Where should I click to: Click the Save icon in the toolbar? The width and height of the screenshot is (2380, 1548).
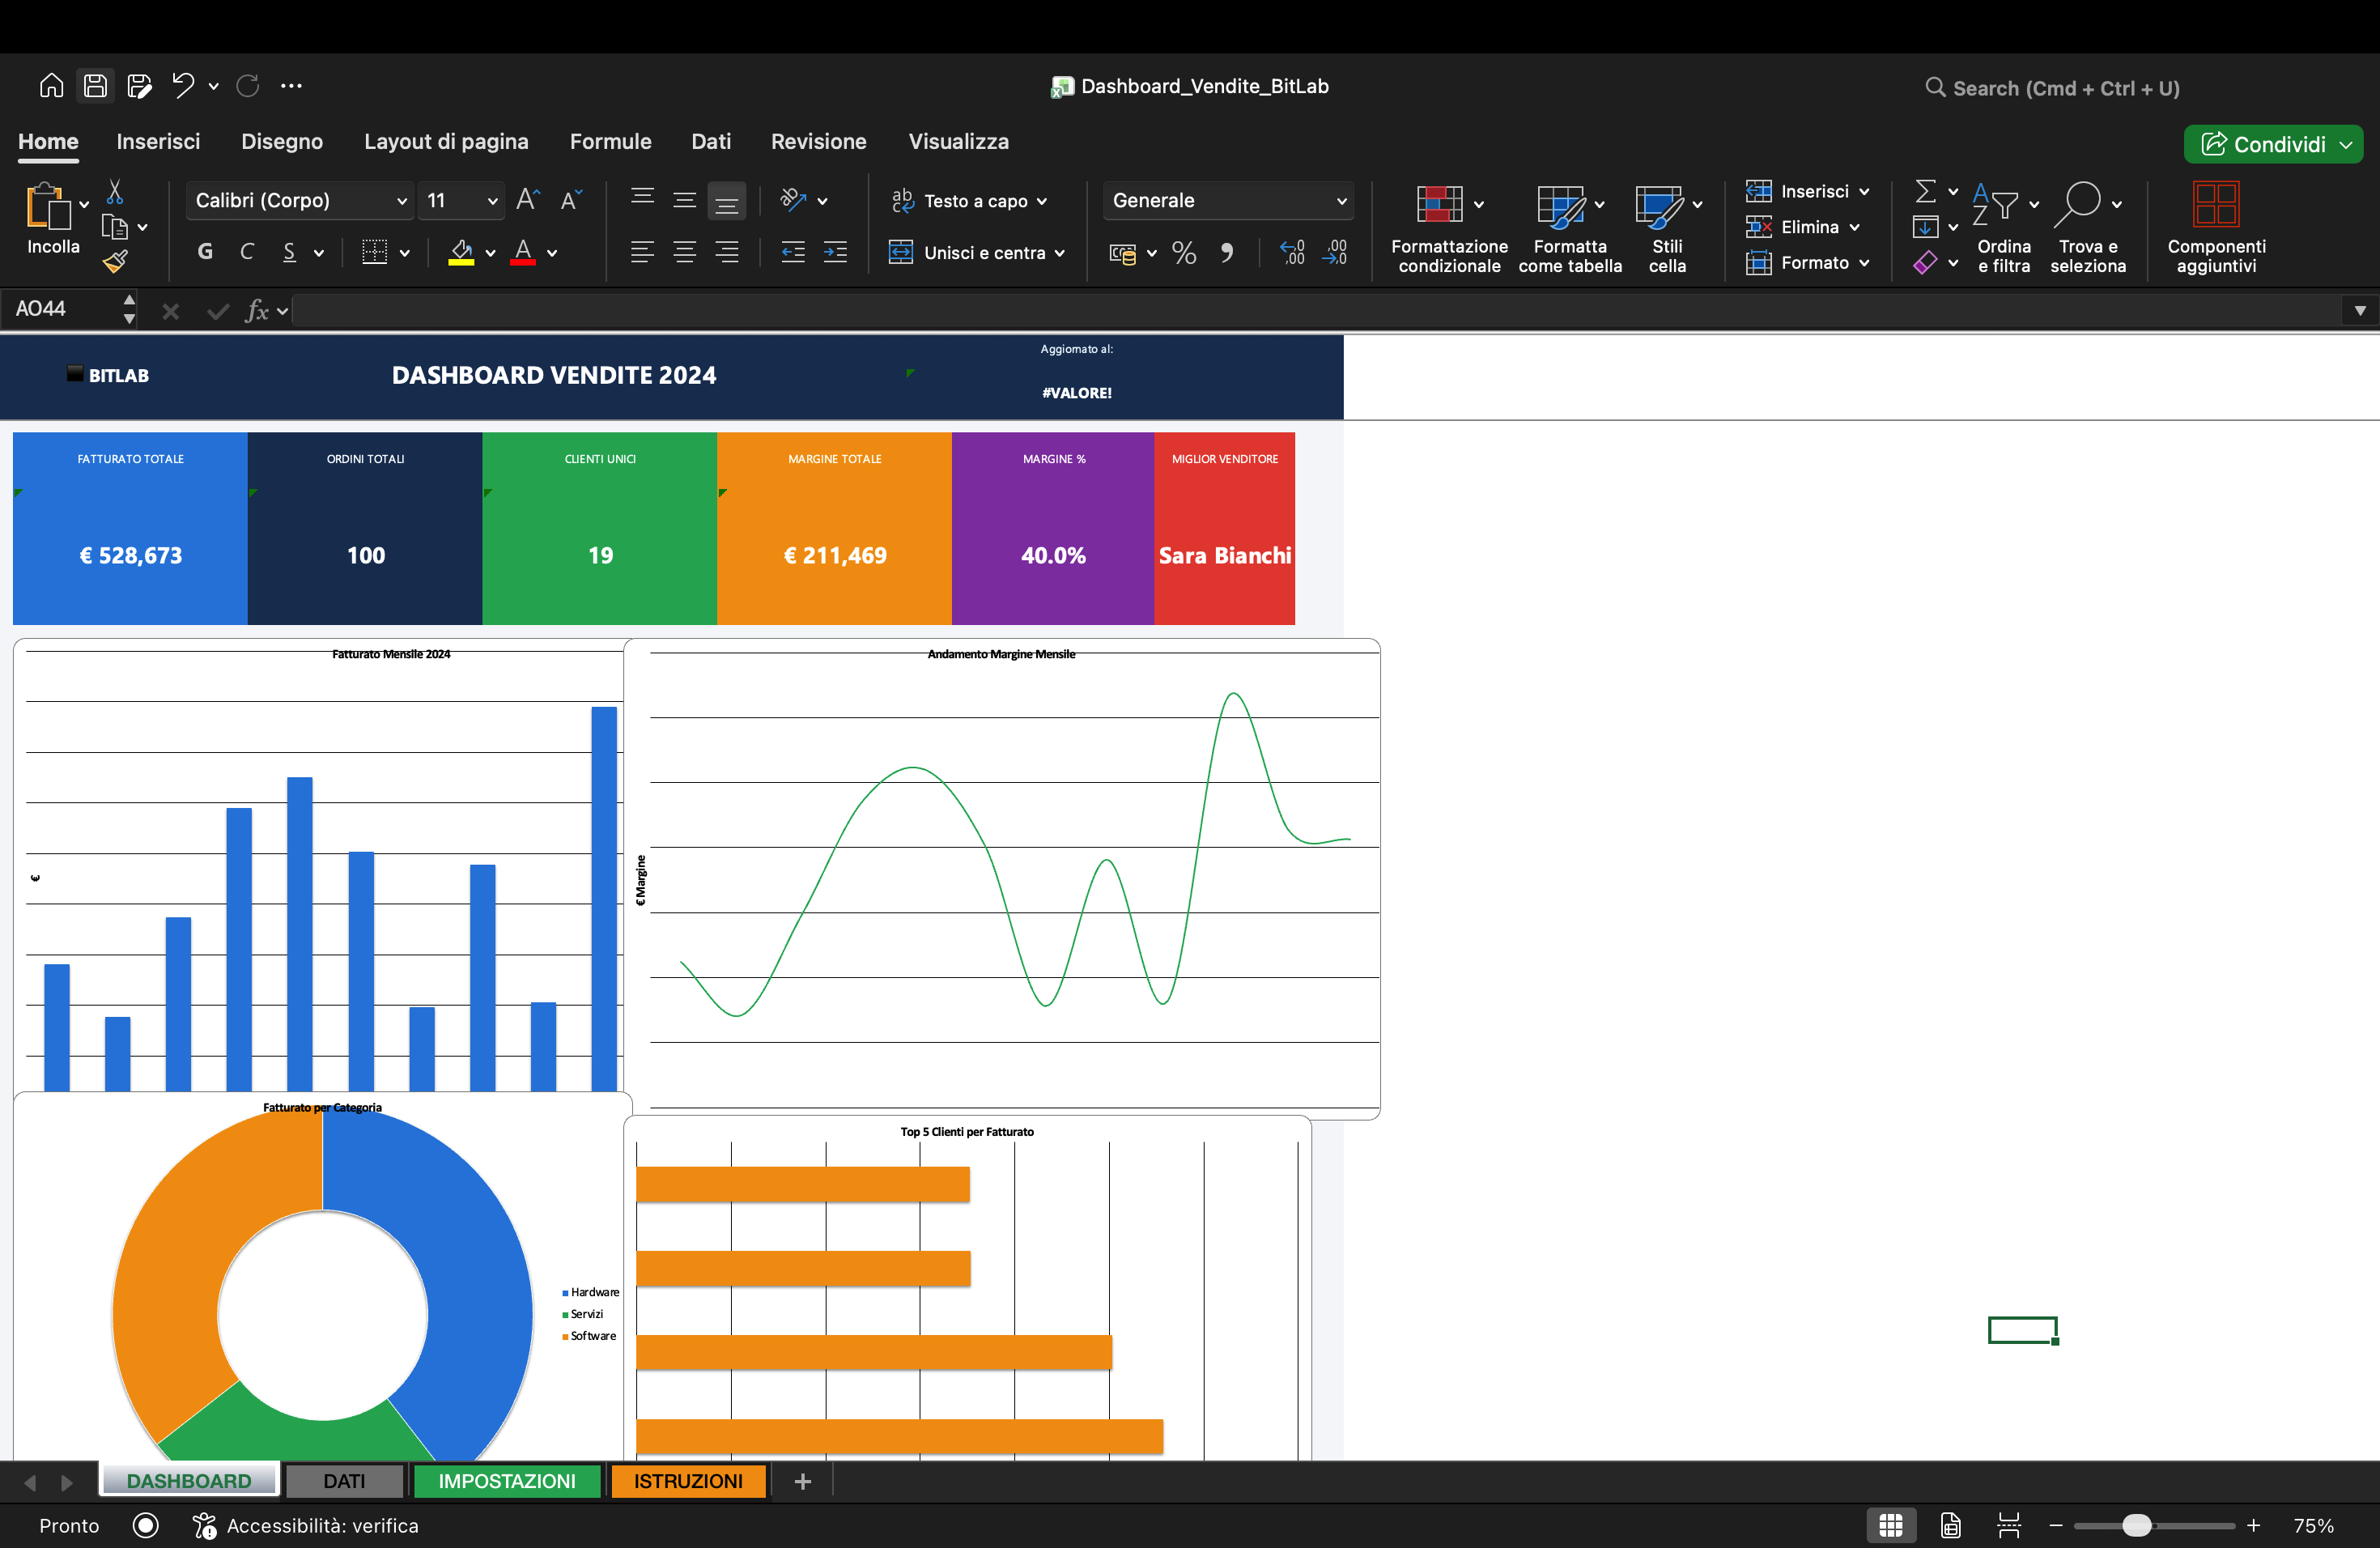click(95, 85)
